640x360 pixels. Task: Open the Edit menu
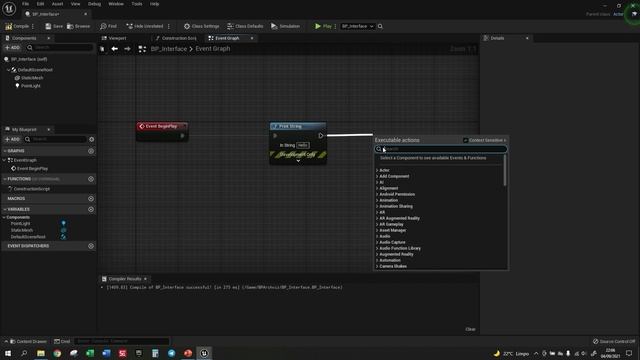(x=40, y=4)
